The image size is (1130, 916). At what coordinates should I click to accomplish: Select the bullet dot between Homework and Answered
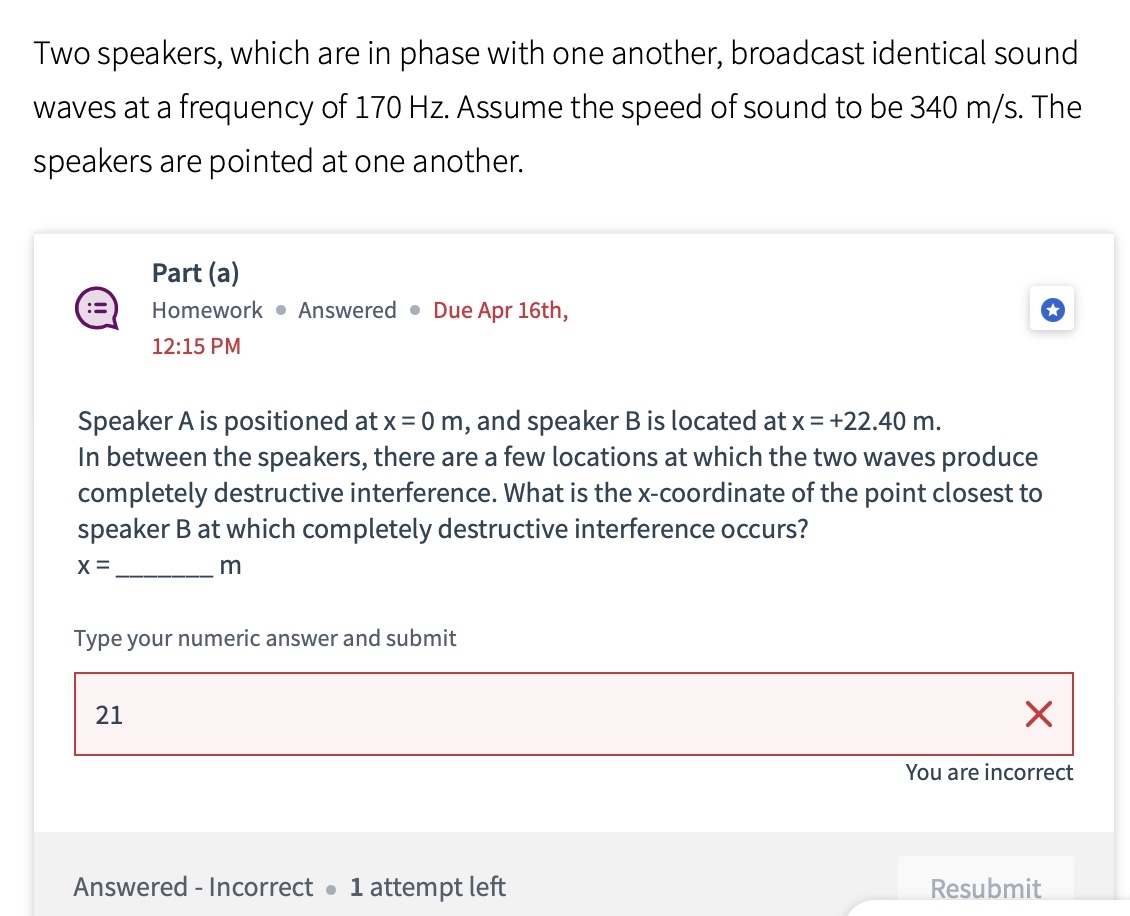(x=279, y=310)
